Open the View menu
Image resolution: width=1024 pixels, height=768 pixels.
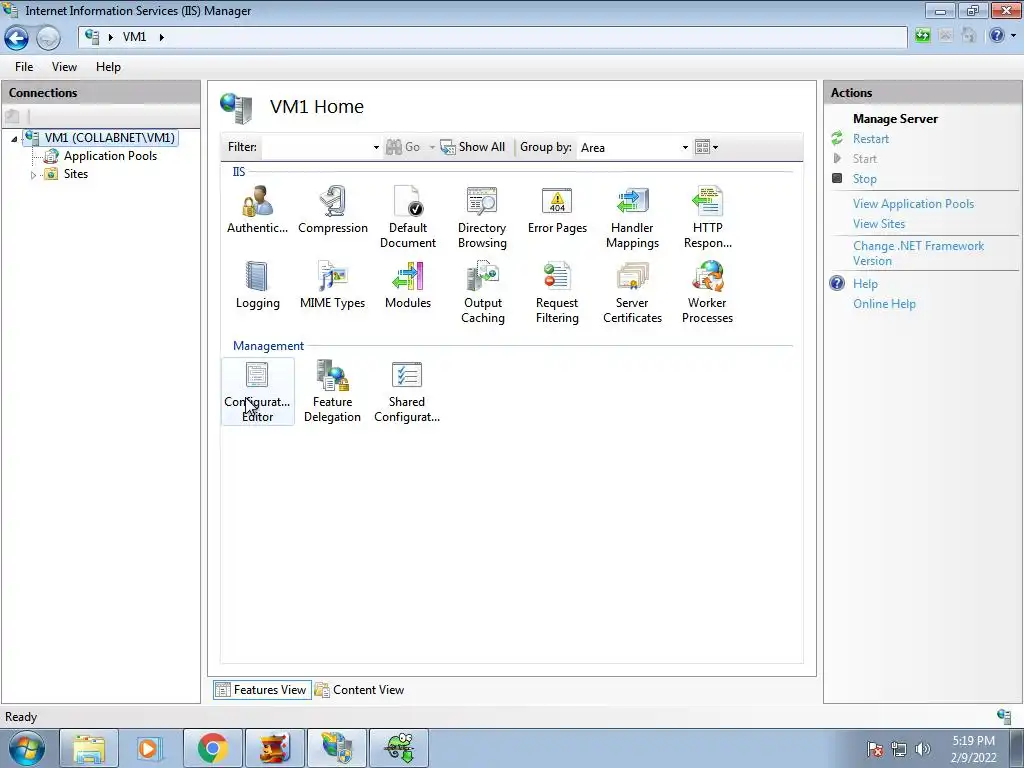(x=64, y=67)
